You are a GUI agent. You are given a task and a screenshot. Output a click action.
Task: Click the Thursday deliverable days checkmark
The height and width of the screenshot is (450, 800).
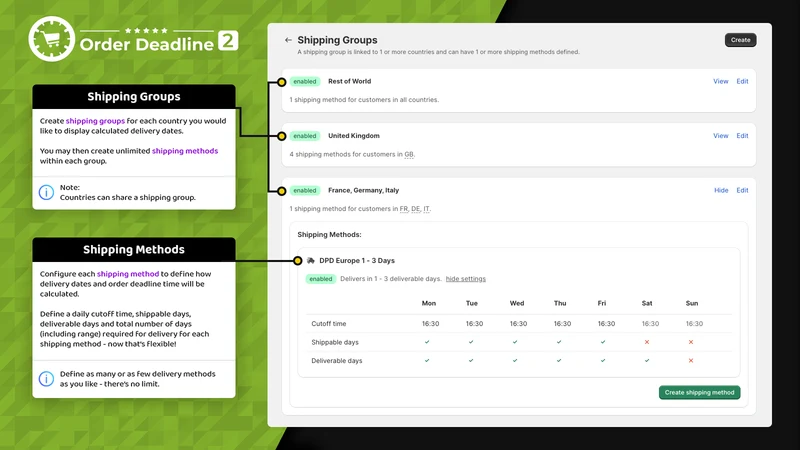(559, 360)
